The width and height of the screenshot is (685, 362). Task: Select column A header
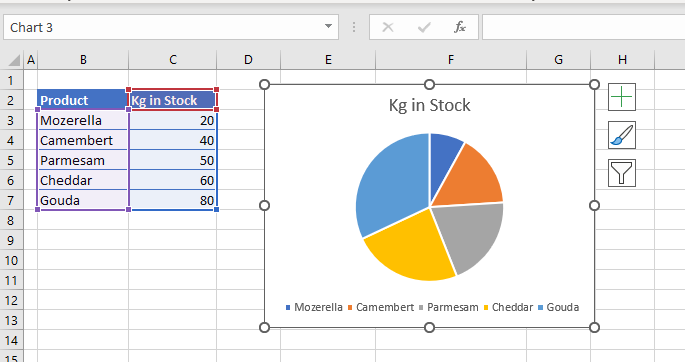point(31,60)
